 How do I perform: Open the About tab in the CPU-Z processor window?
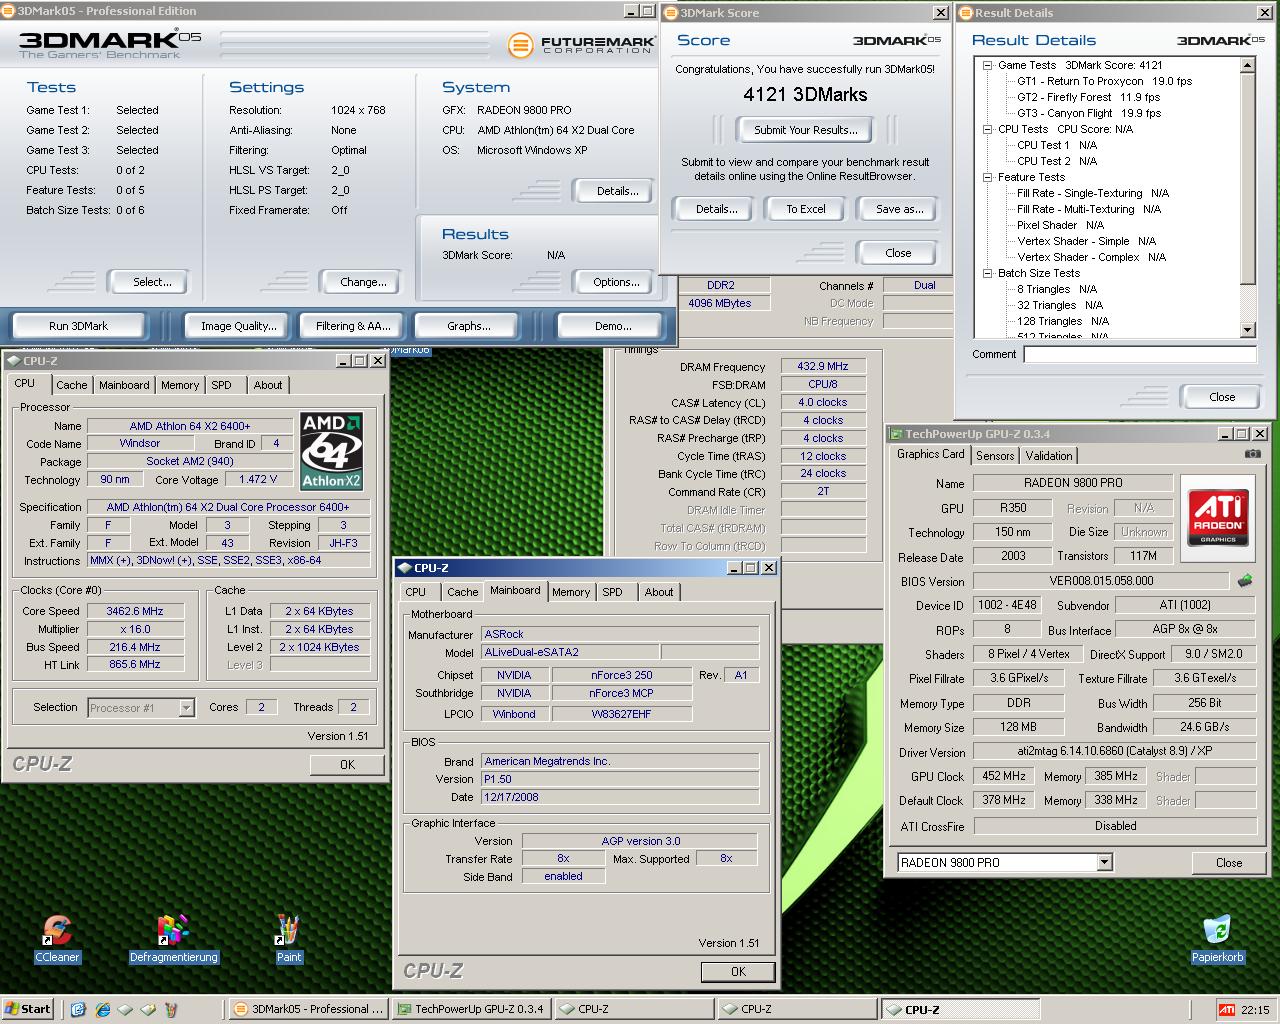tap(267, 385)
